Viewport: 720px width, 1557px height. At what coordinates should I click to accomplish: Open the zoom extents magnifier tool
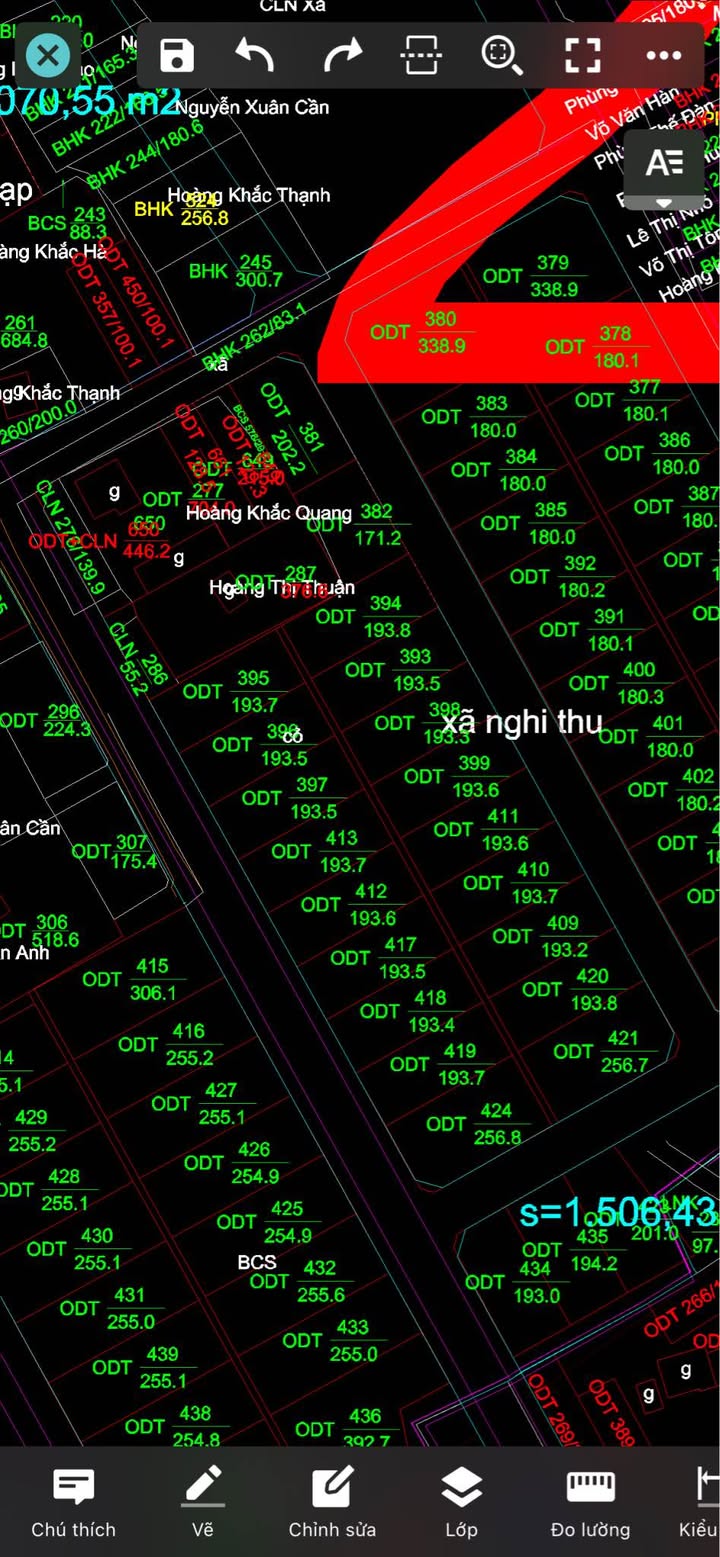click(501, 55)
